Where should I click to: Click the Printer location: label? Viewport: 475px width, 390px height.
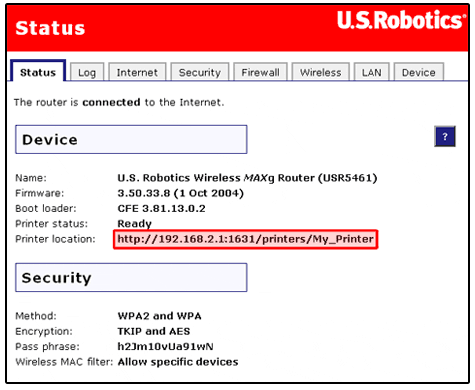(x=55, y=239)
